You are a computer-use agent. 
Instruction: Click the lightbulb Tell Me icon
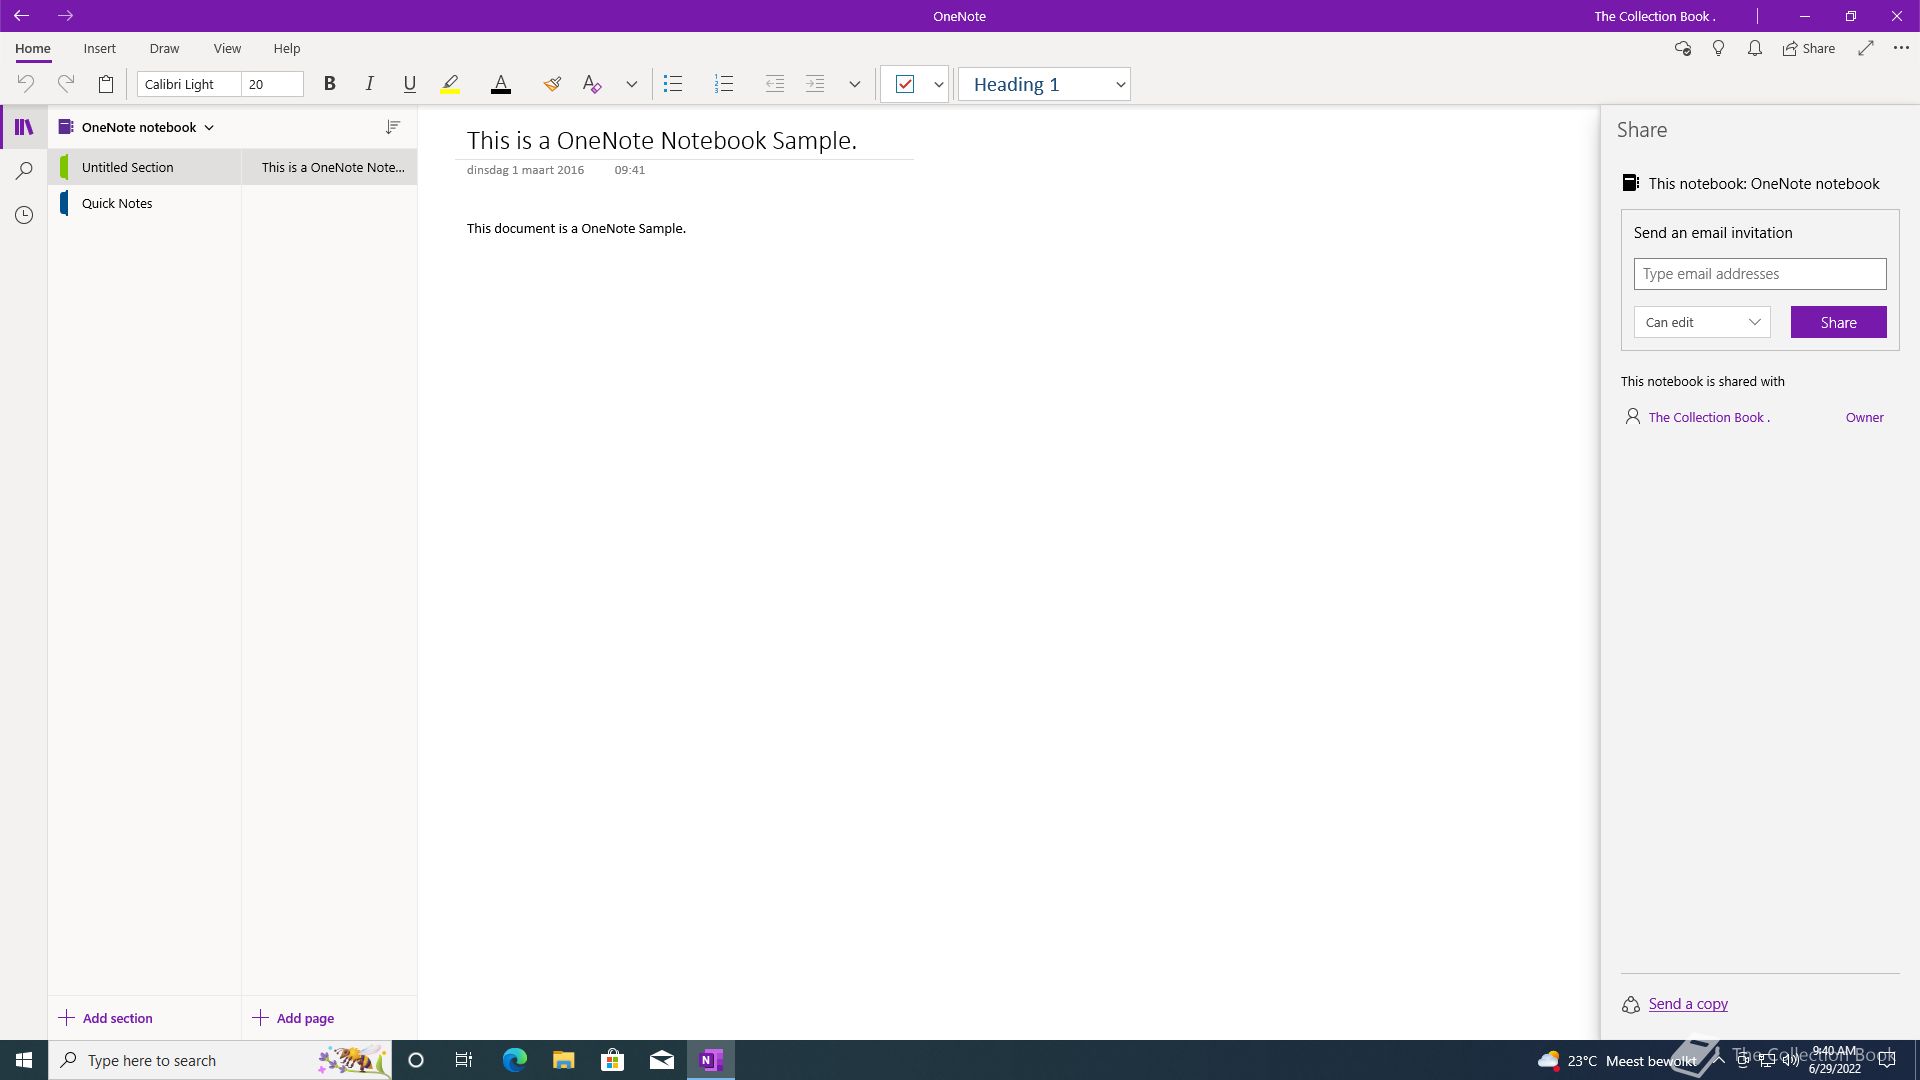coord(1719,48)
